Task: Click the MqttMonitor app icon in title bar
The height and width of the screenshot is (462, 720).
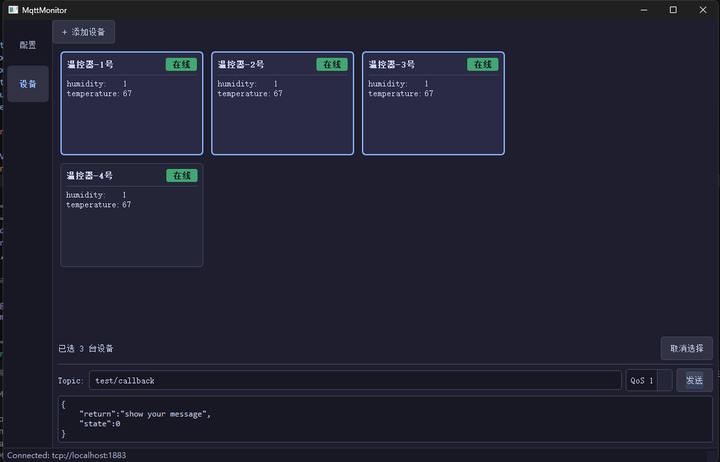Action: coord(13,10)
